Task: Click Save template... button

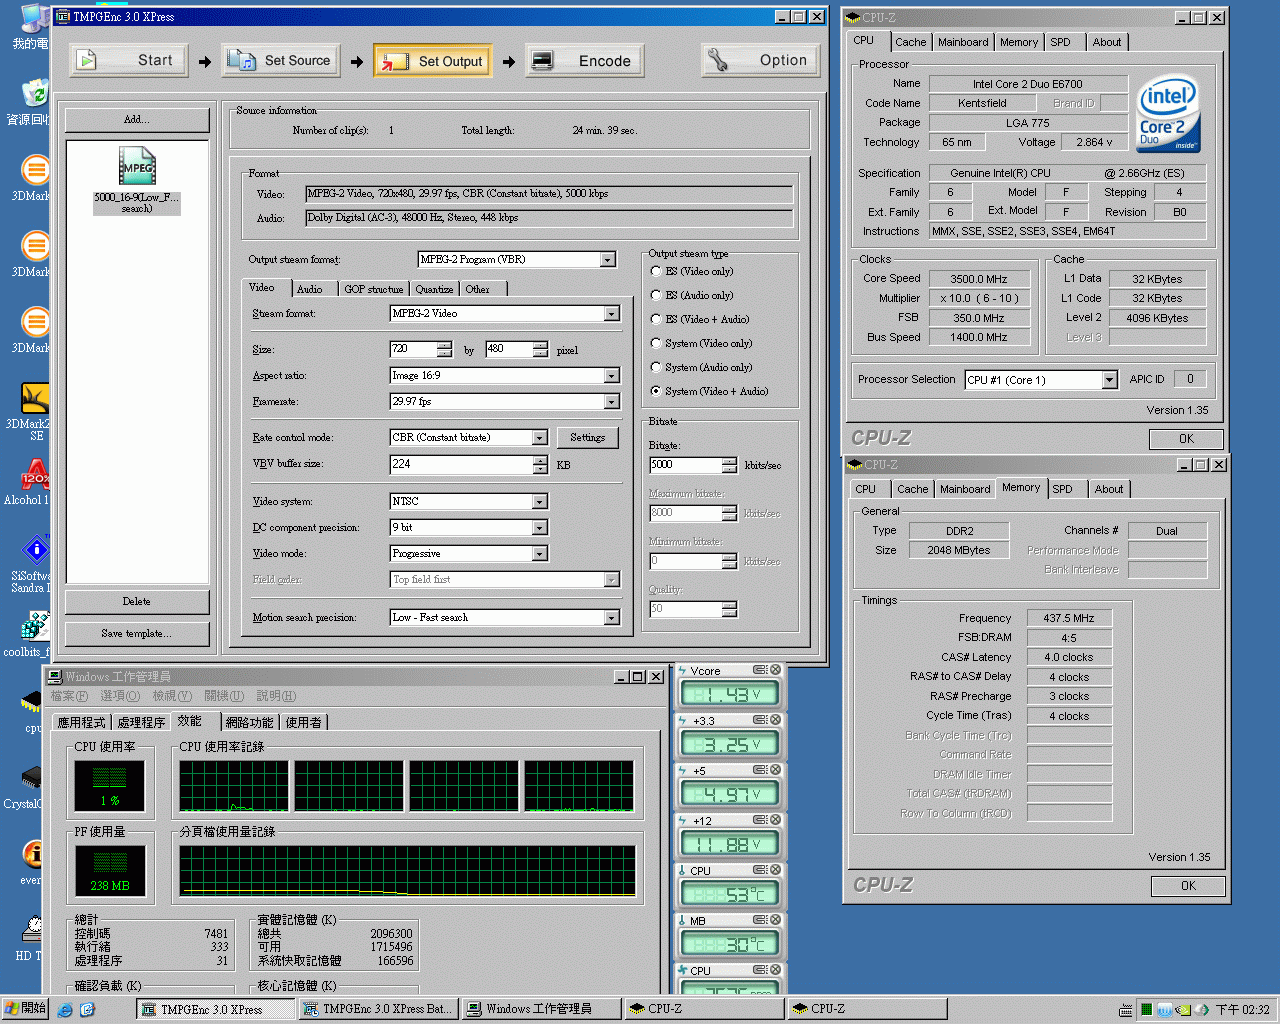Action: (x=137, y=633)
